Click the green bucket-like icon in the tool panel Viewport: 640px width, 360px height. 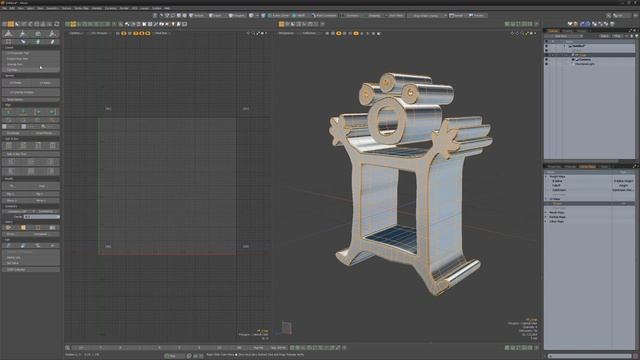(x=38, y=42)
